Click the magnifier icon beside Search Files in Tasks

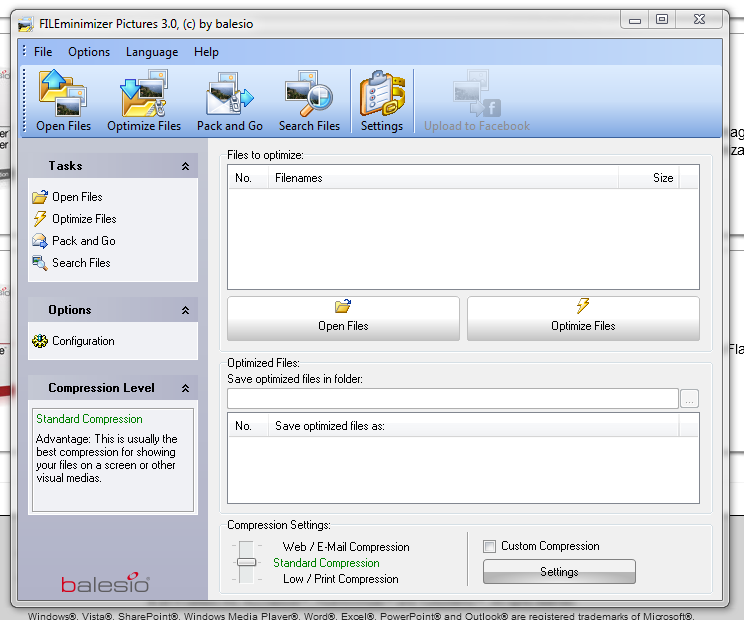(40, 263)
